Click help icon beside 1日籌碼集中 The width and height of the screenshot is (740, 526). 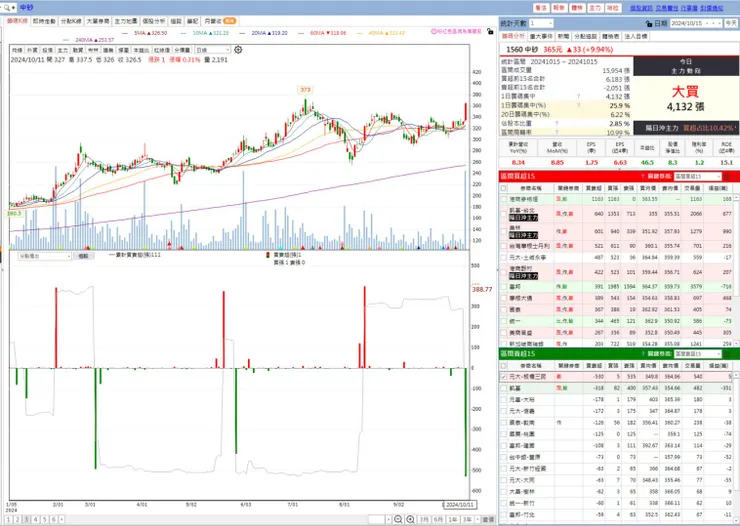coord(579,97)
